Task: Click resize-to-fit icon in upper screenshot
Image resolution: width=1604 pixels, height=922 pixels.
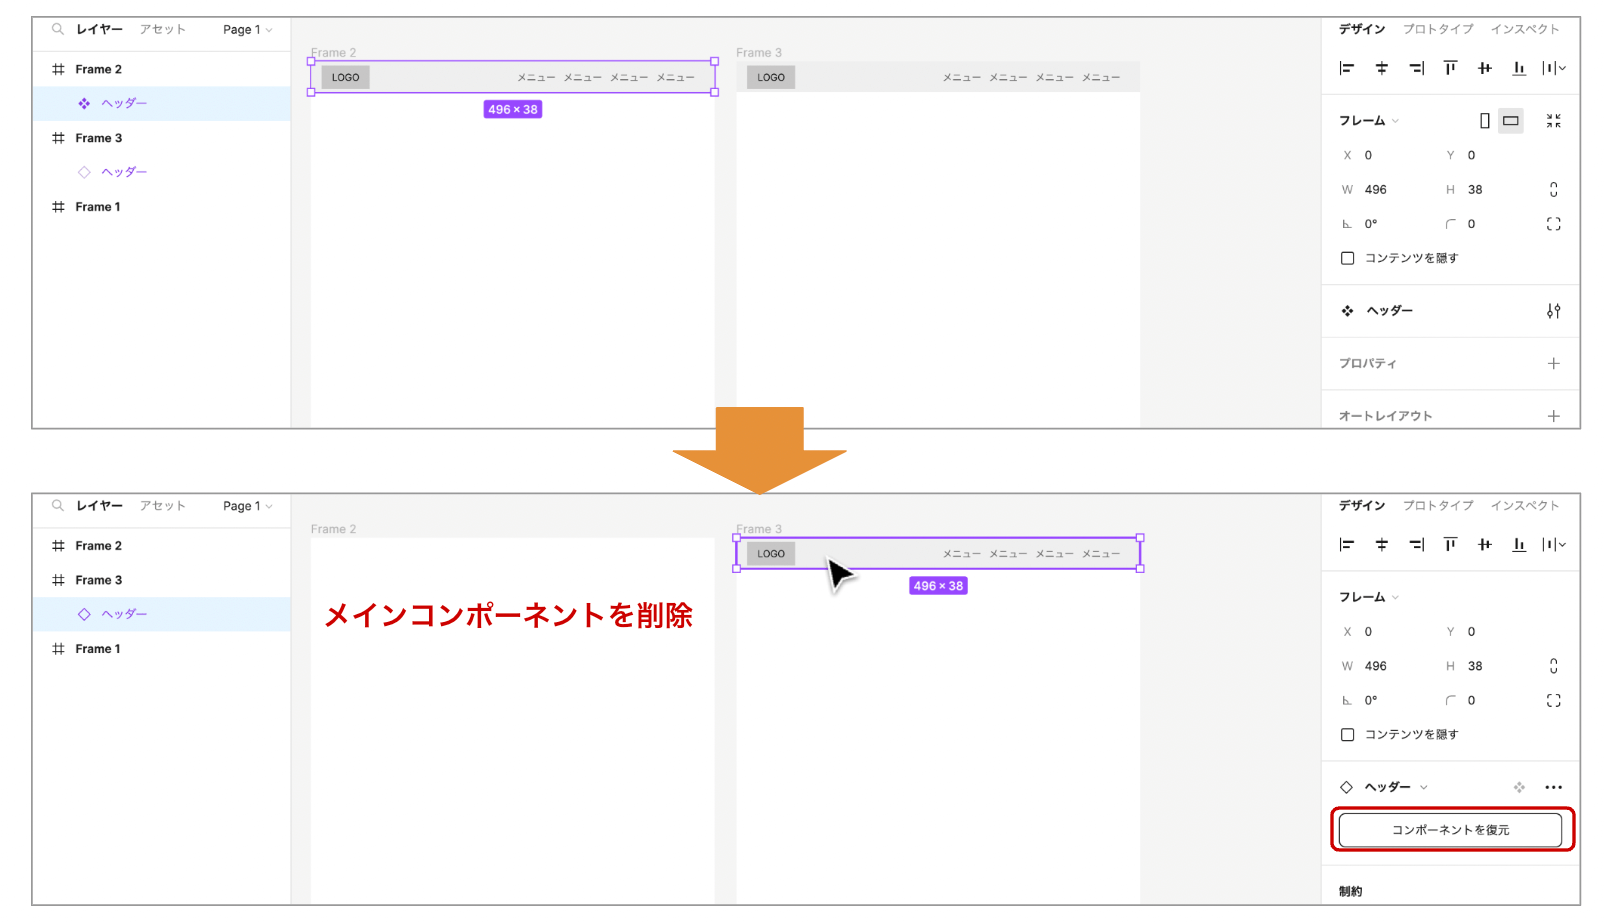Action: point(1553,121)
